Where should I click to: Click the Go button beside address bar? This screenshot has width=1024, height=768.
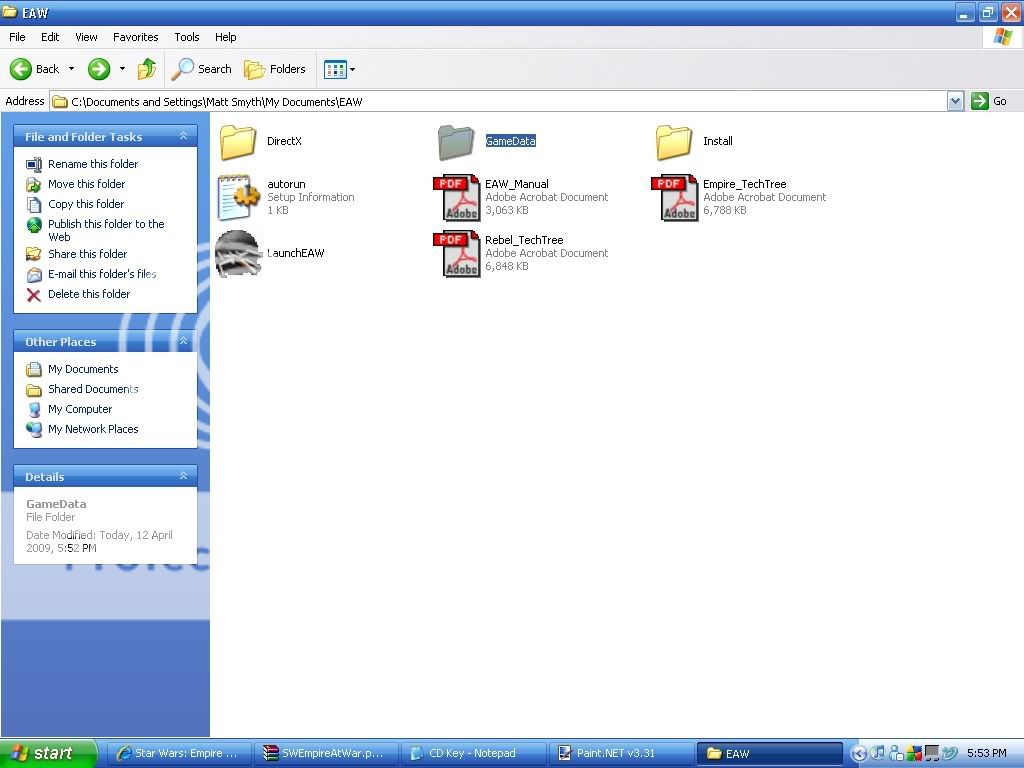pyautogui.click(x=989, y=101)
